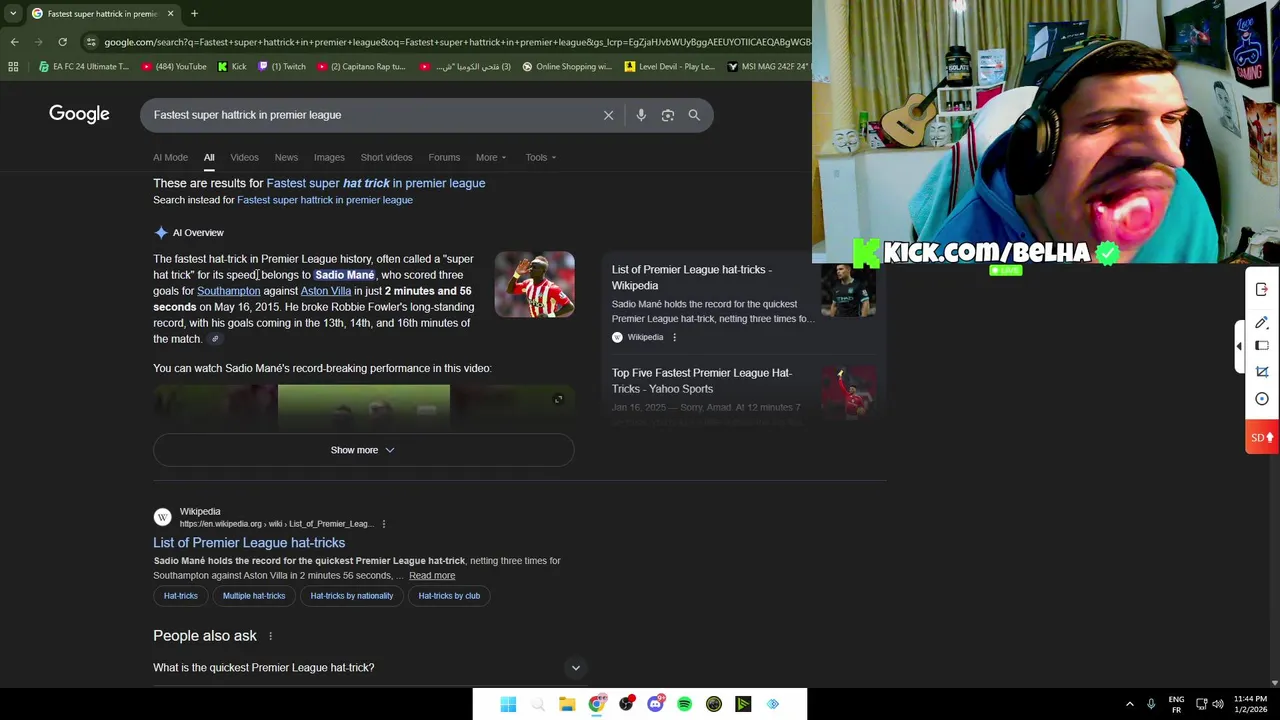The width and height of the screenshot is (1280, 720).
Task: Go back to the previous page
Action: point(14,42)
